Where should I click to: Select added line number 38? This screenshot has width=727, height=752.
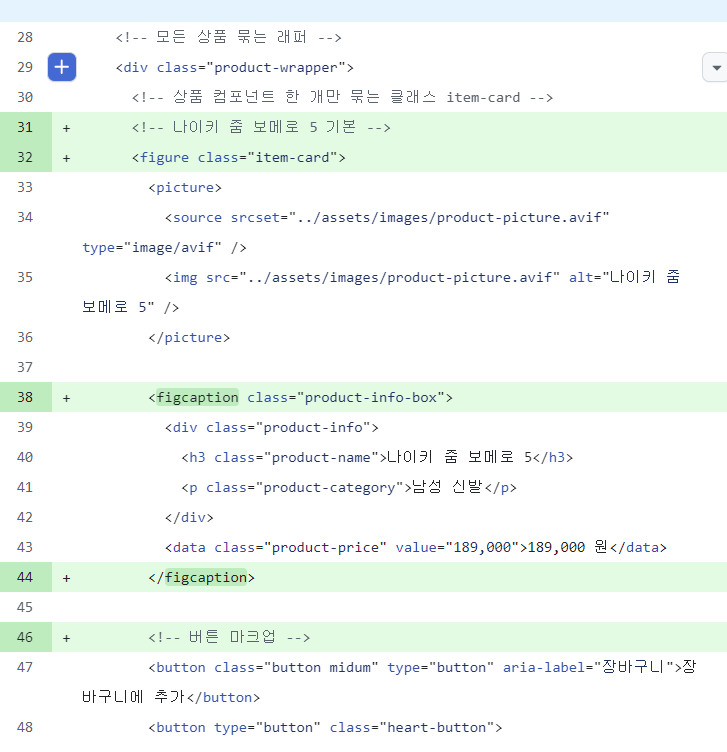coord(25,397)
